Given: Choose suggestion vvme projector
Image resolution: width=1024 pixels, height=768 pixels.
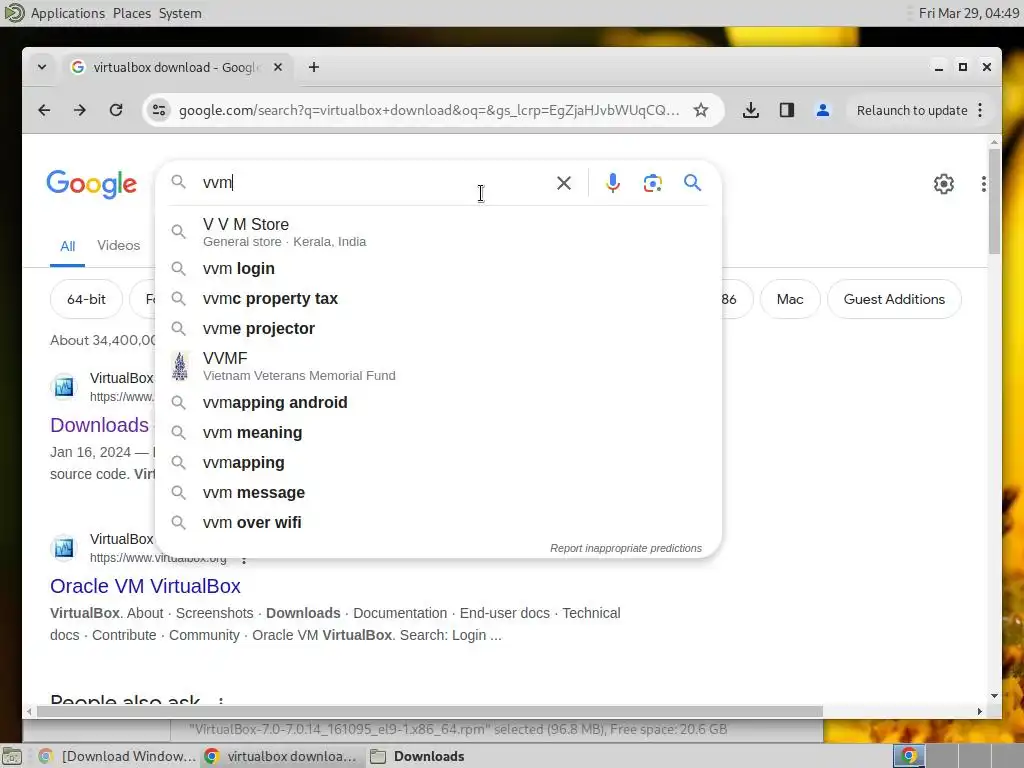Looking at the screenshot, I should tap(438, 328).
